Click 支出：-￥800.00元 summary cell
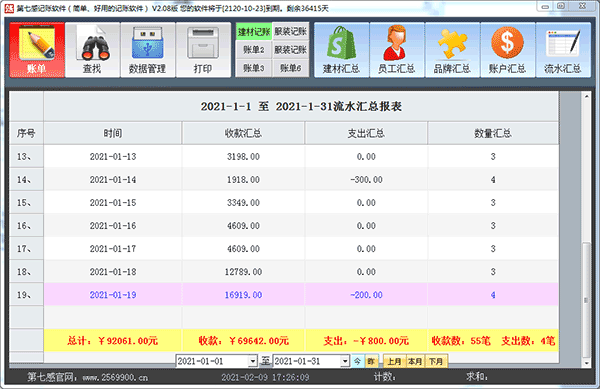Screen dimensions: 600x389 [x=366, y=340]
